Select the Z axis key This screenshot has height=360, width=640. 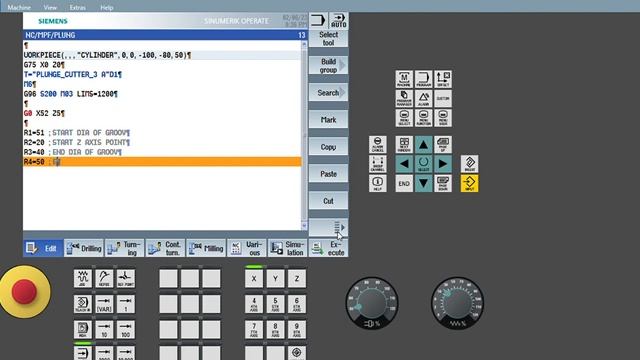(297, 278)
